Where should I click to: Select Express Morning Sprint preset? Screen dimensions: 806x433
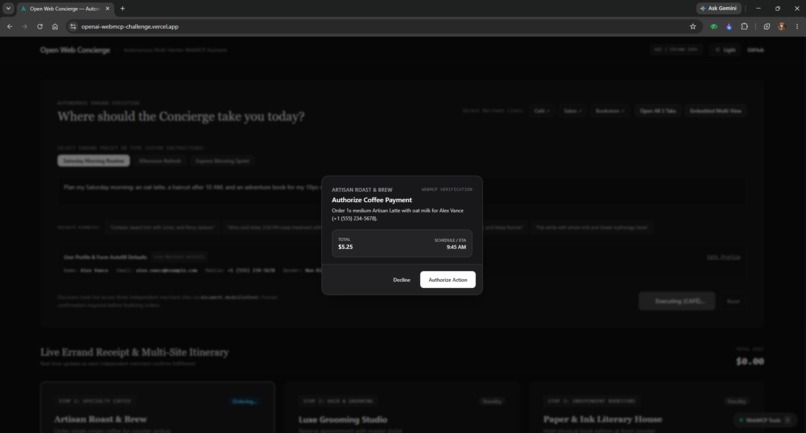(223, 161)
